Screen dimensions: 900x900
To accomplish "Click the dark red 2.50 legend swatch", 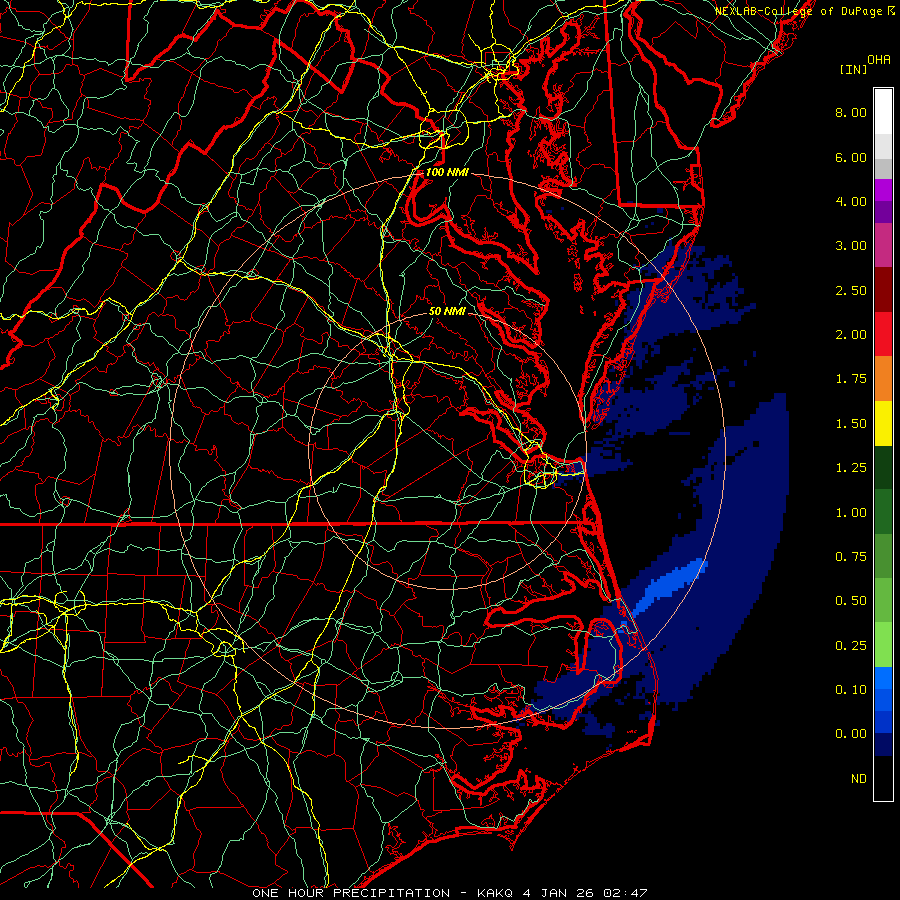I will pyautogui.click(x=883, y=290).
